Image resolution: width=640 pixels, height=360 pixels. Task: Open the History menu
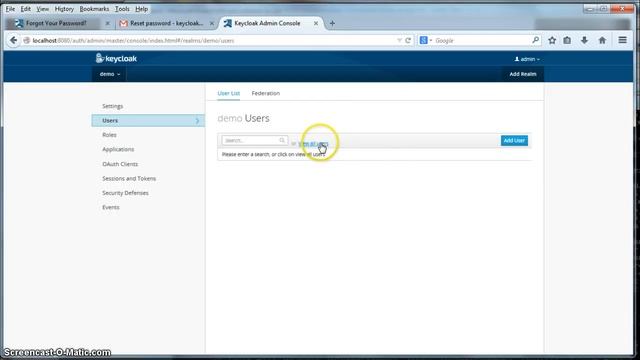click(x=64, y=9)
